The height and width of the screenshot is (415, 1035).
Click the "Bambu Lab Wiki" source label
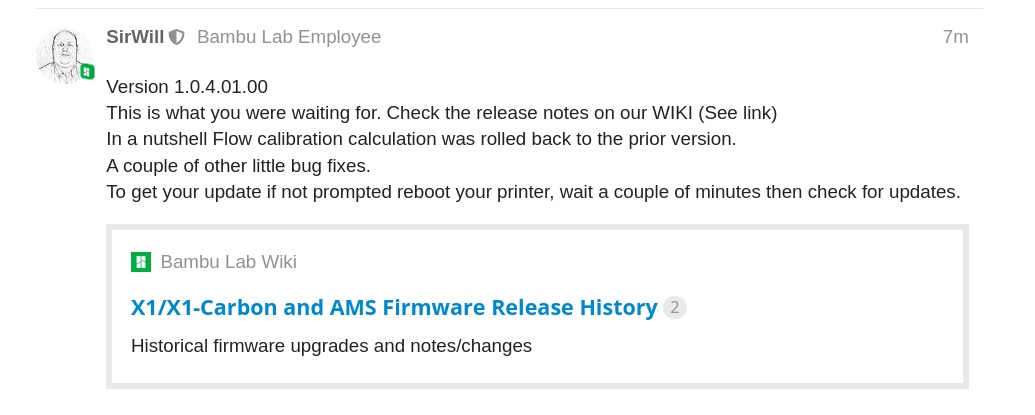tap(228, 262)
